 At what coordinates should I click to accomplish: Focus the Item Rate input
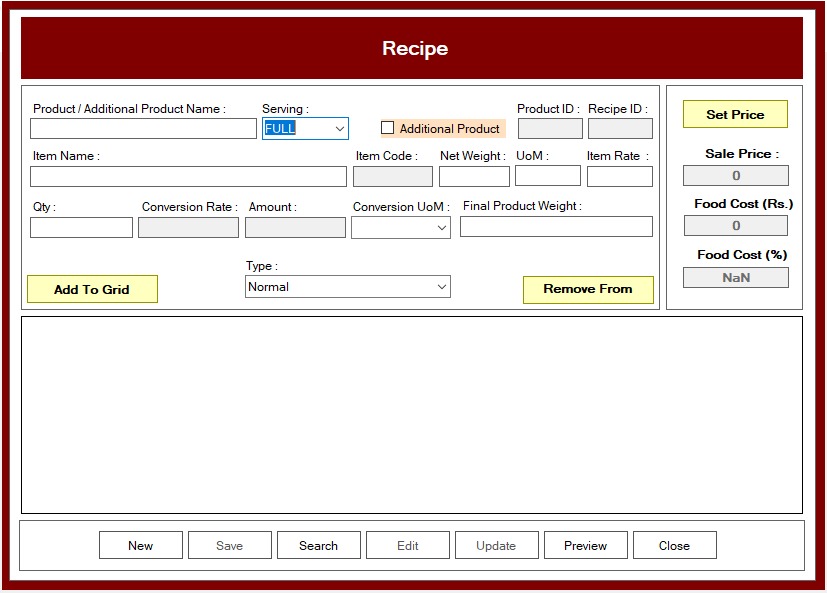click(619, 177)
